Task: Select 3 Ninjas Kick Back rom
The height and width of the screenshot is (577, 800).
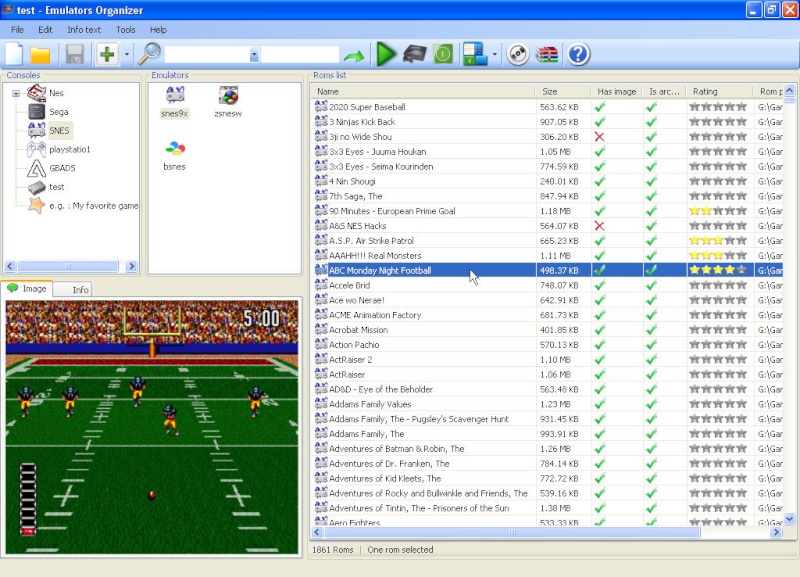Action: tap(362, 122)
